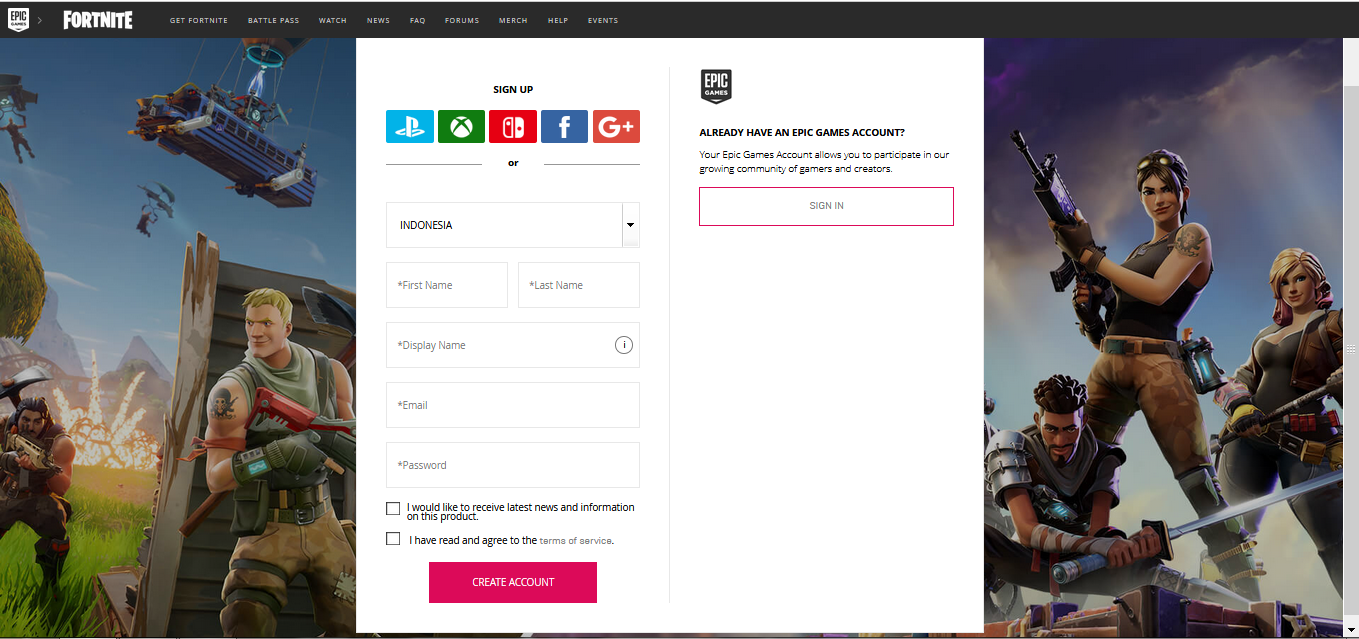1359x639 pixels.
Task: Sign up with Xbox icon
Action: coord(461,127)
